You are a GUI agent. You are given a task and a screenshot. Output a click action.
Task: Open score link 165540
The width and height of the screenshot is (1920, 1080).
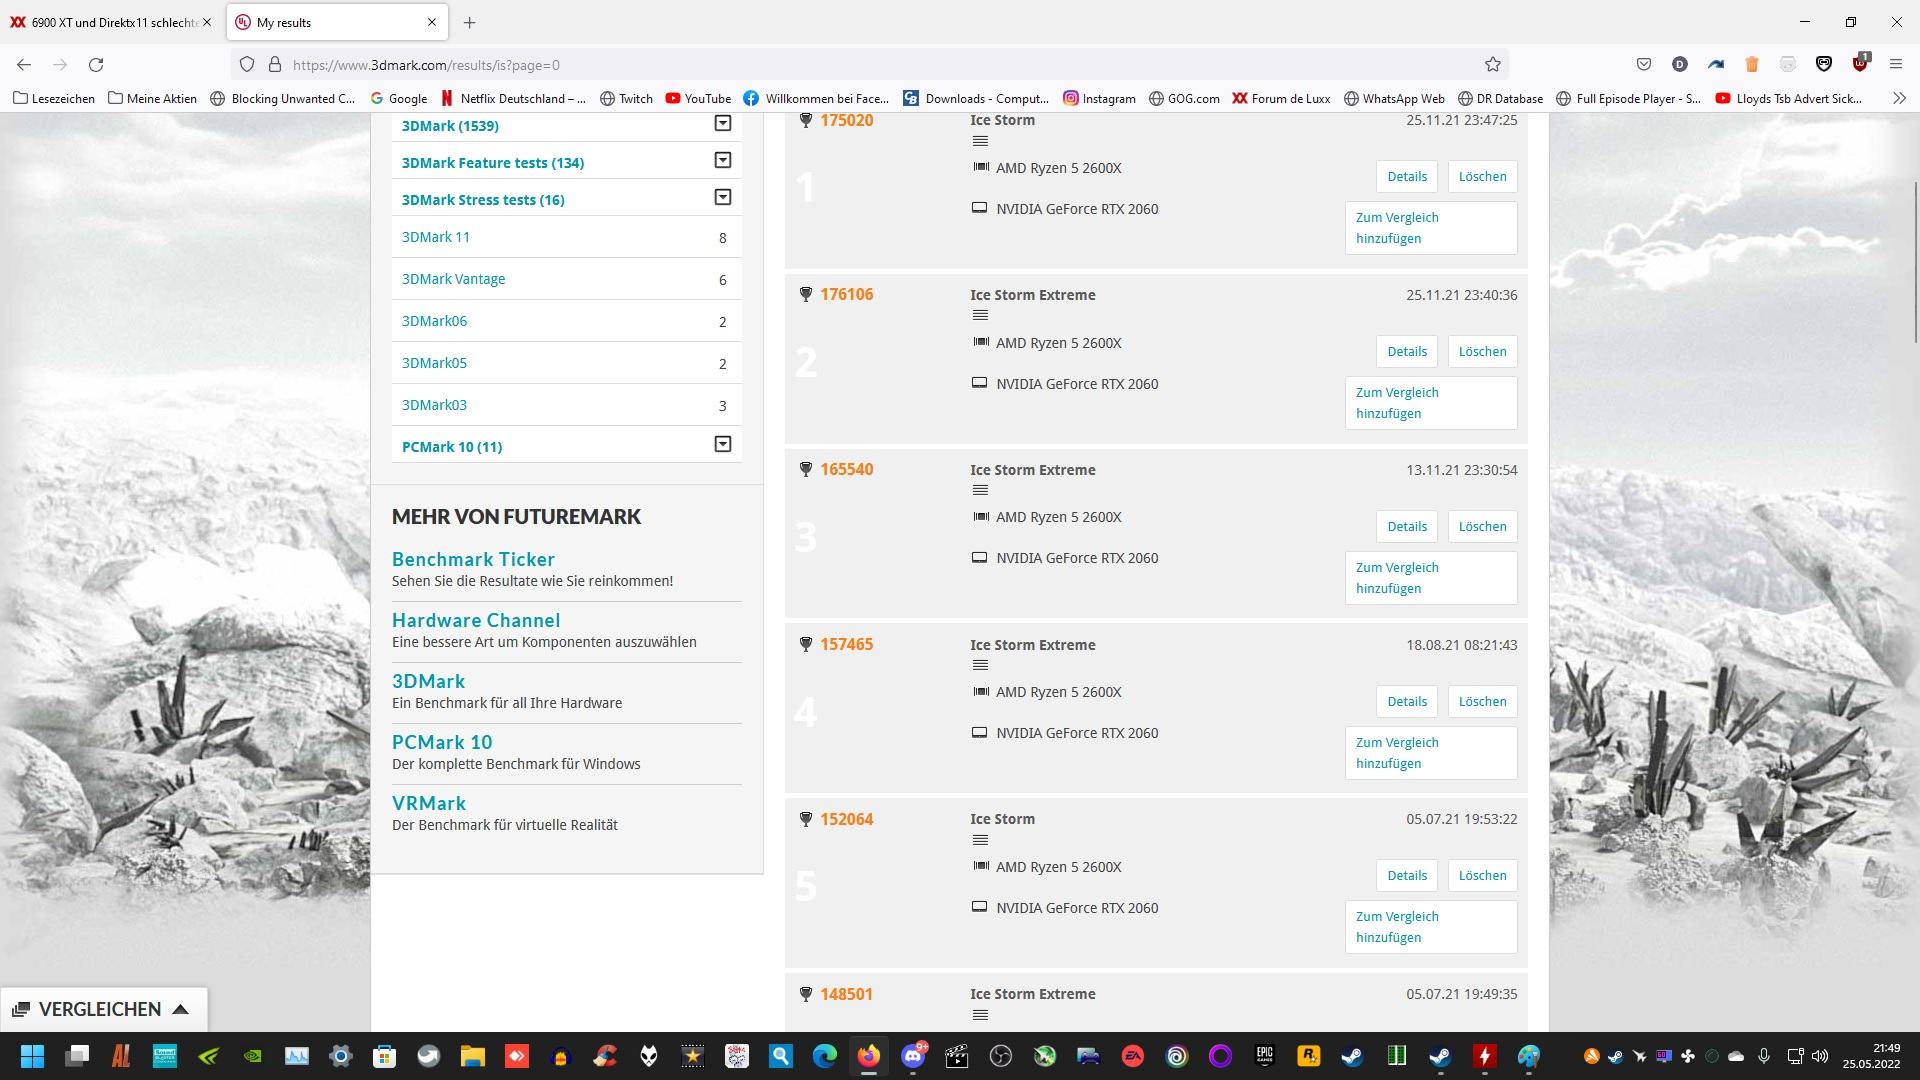(x=846, y=469)
